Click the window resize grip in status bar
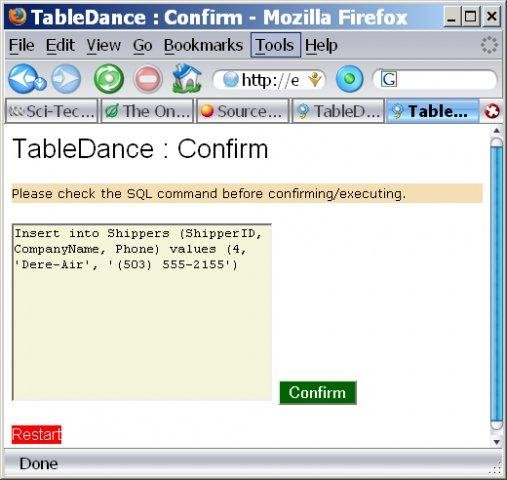The height and width of the screenshot is (480, 507). click(496, 468)
